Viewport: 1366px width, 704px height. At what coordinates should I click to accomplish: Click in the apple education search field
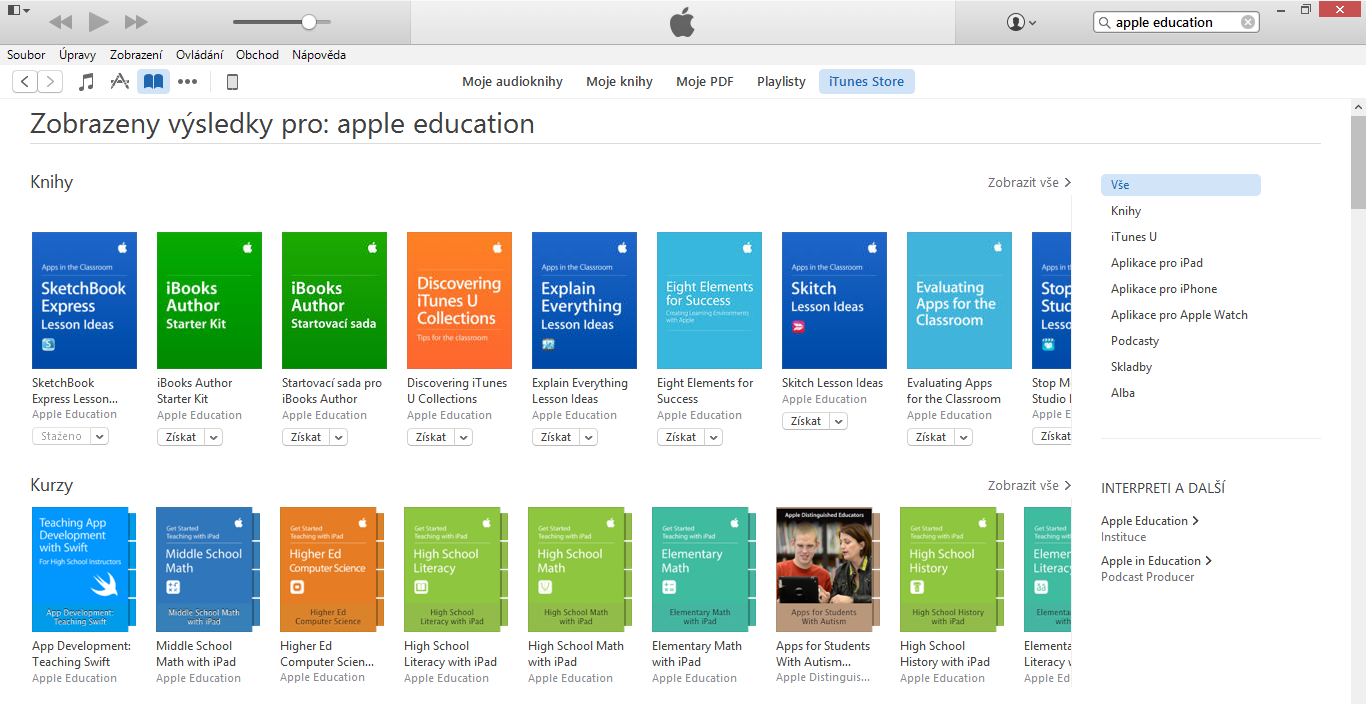(x=1177, y=22)
